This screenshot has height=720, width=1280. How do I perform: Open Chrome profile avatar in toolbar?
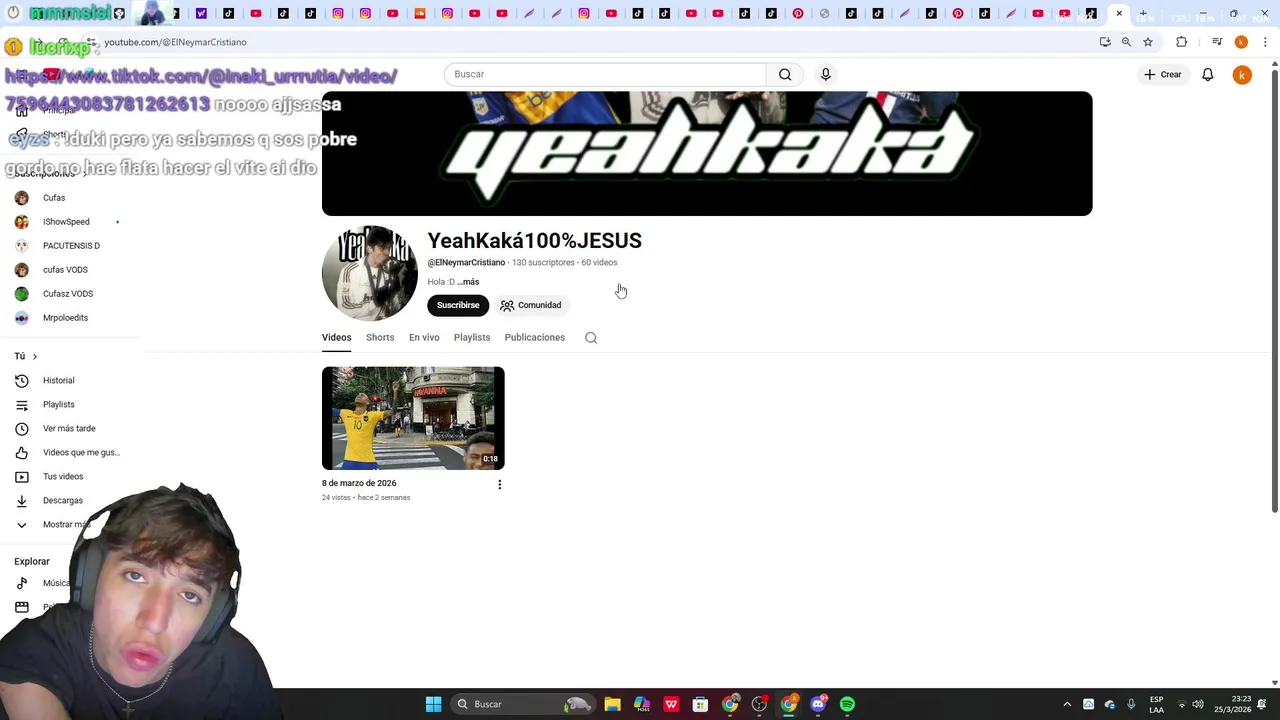click(1241, 42)
